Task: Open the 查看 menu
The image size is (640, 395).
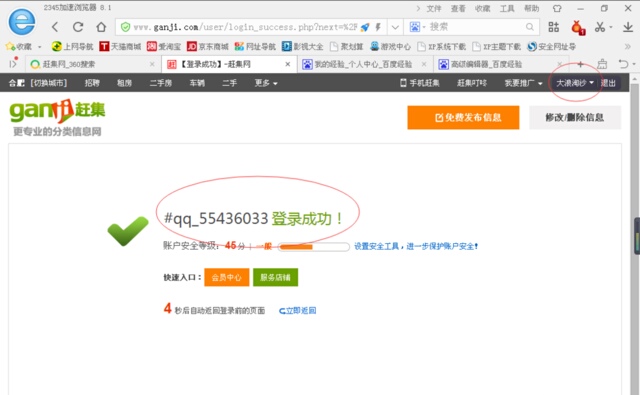Action: pos(458,8)
